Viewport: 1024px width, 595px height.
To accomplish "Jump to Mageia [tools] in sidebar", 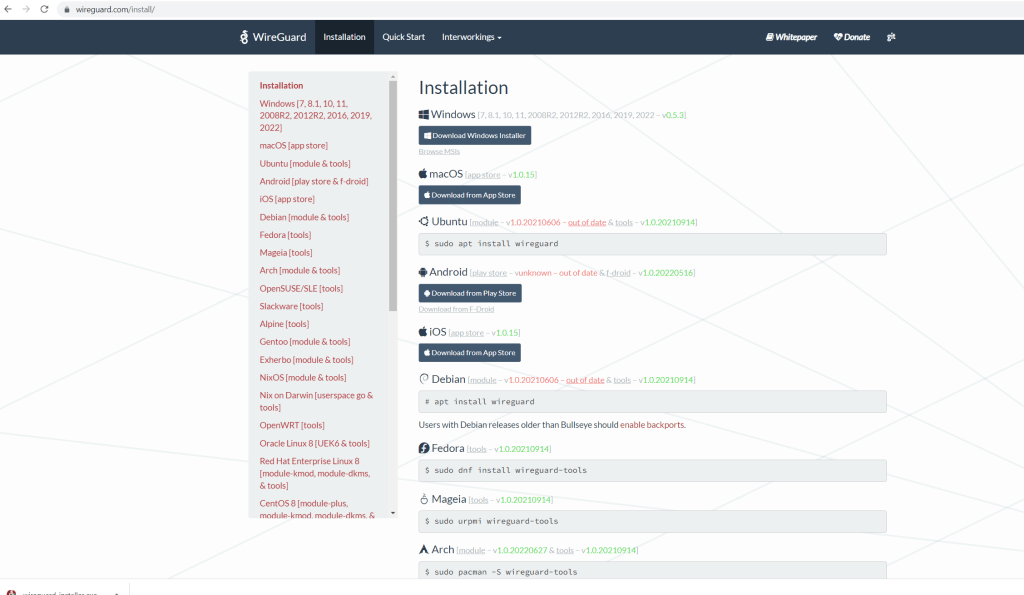I will coord(286,253).
